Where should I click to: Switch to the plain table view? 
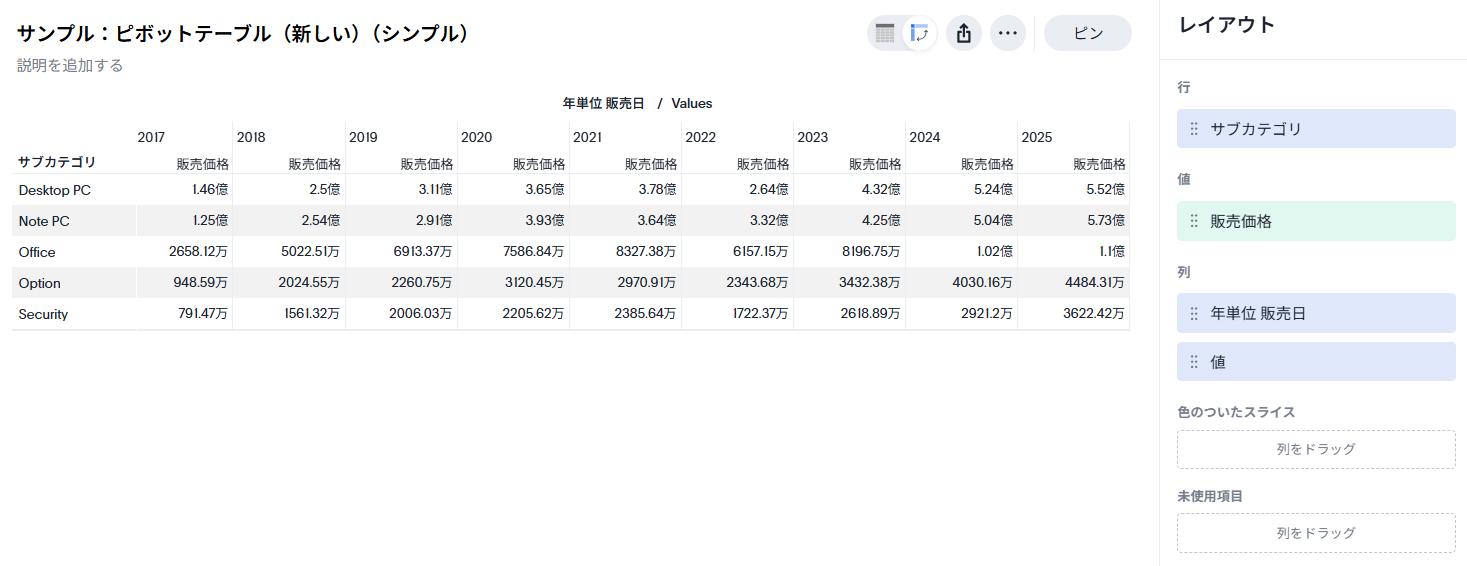pos(885,33)
